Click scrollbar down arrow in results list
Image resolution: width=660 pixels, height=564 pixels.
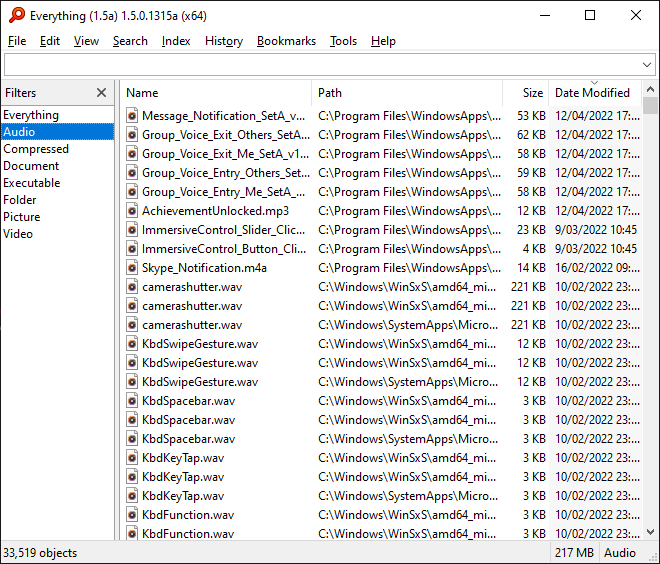coord(650,532)
